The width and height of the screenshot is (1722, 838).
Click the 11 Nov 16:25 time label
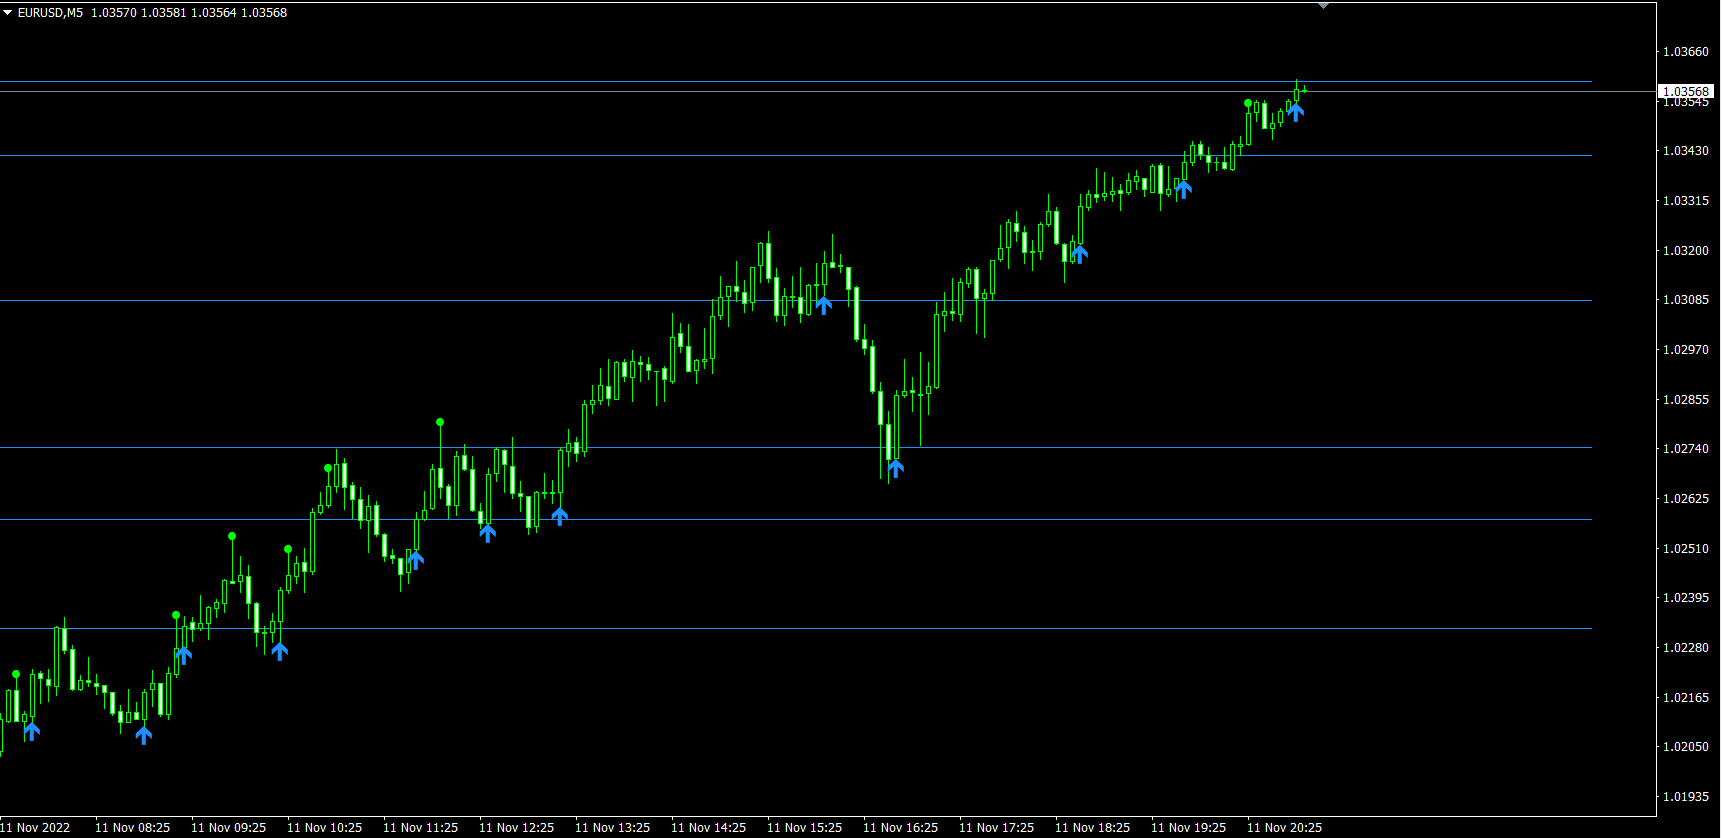(901, 828)
